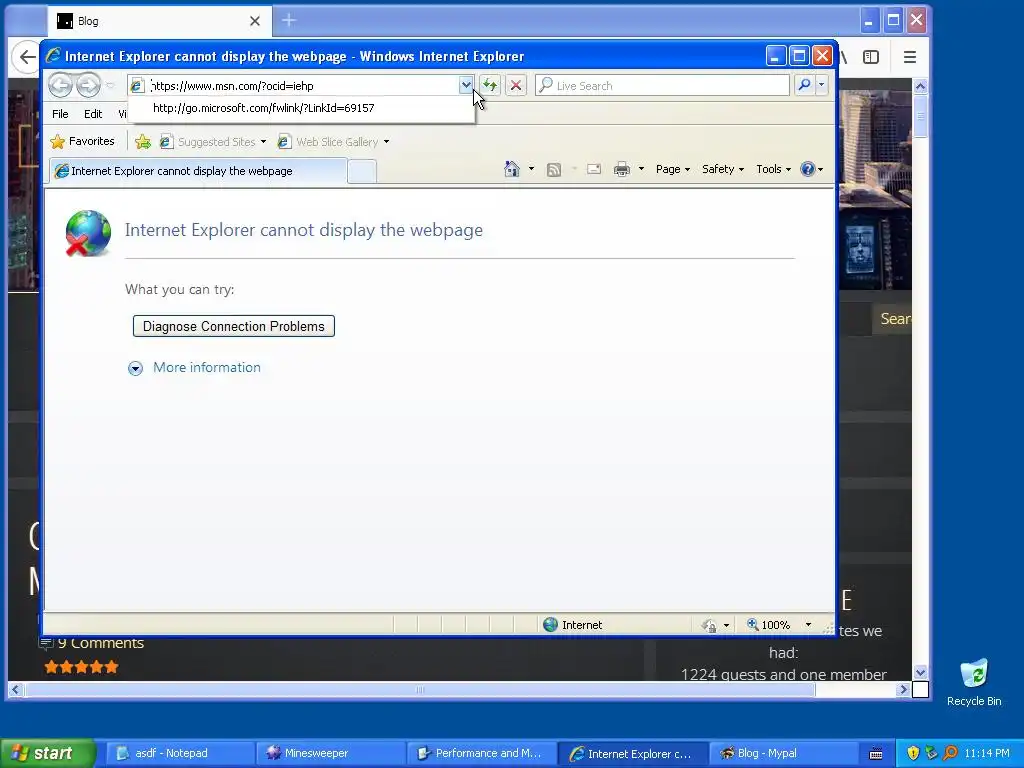The height and width of the screenshot is (768, 1024).
Task: Click Mypal vertical scrollbar up arrow
Action: tap(920, 86)
